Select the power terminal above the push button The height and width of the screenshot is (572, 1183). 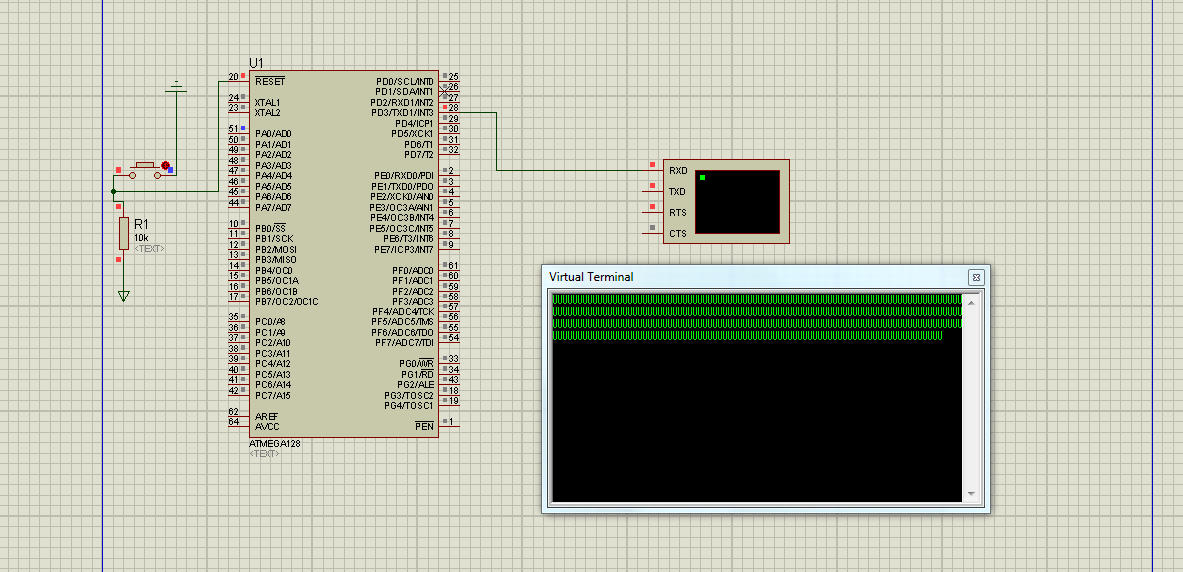177,86
